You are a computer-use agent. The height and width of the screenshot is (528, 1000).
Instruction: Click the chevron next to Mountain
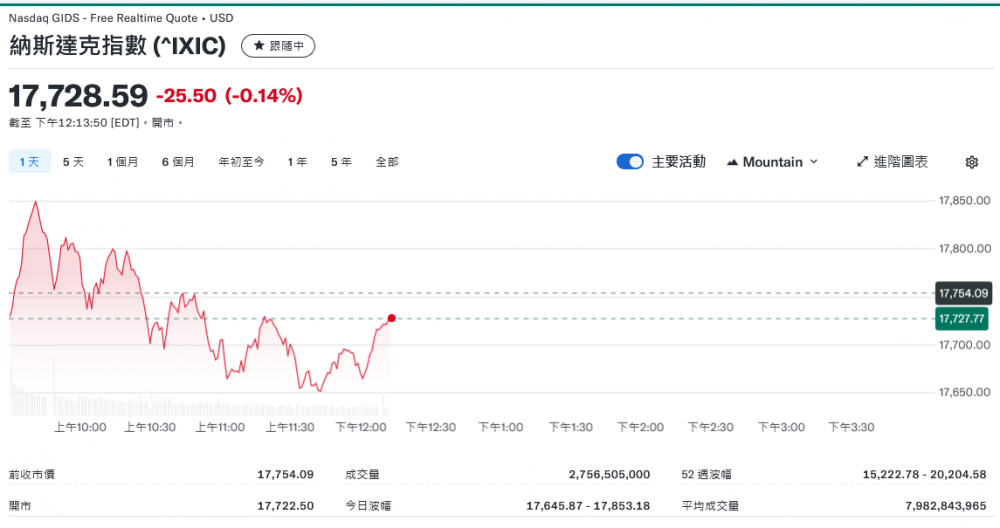click(813, 162)
